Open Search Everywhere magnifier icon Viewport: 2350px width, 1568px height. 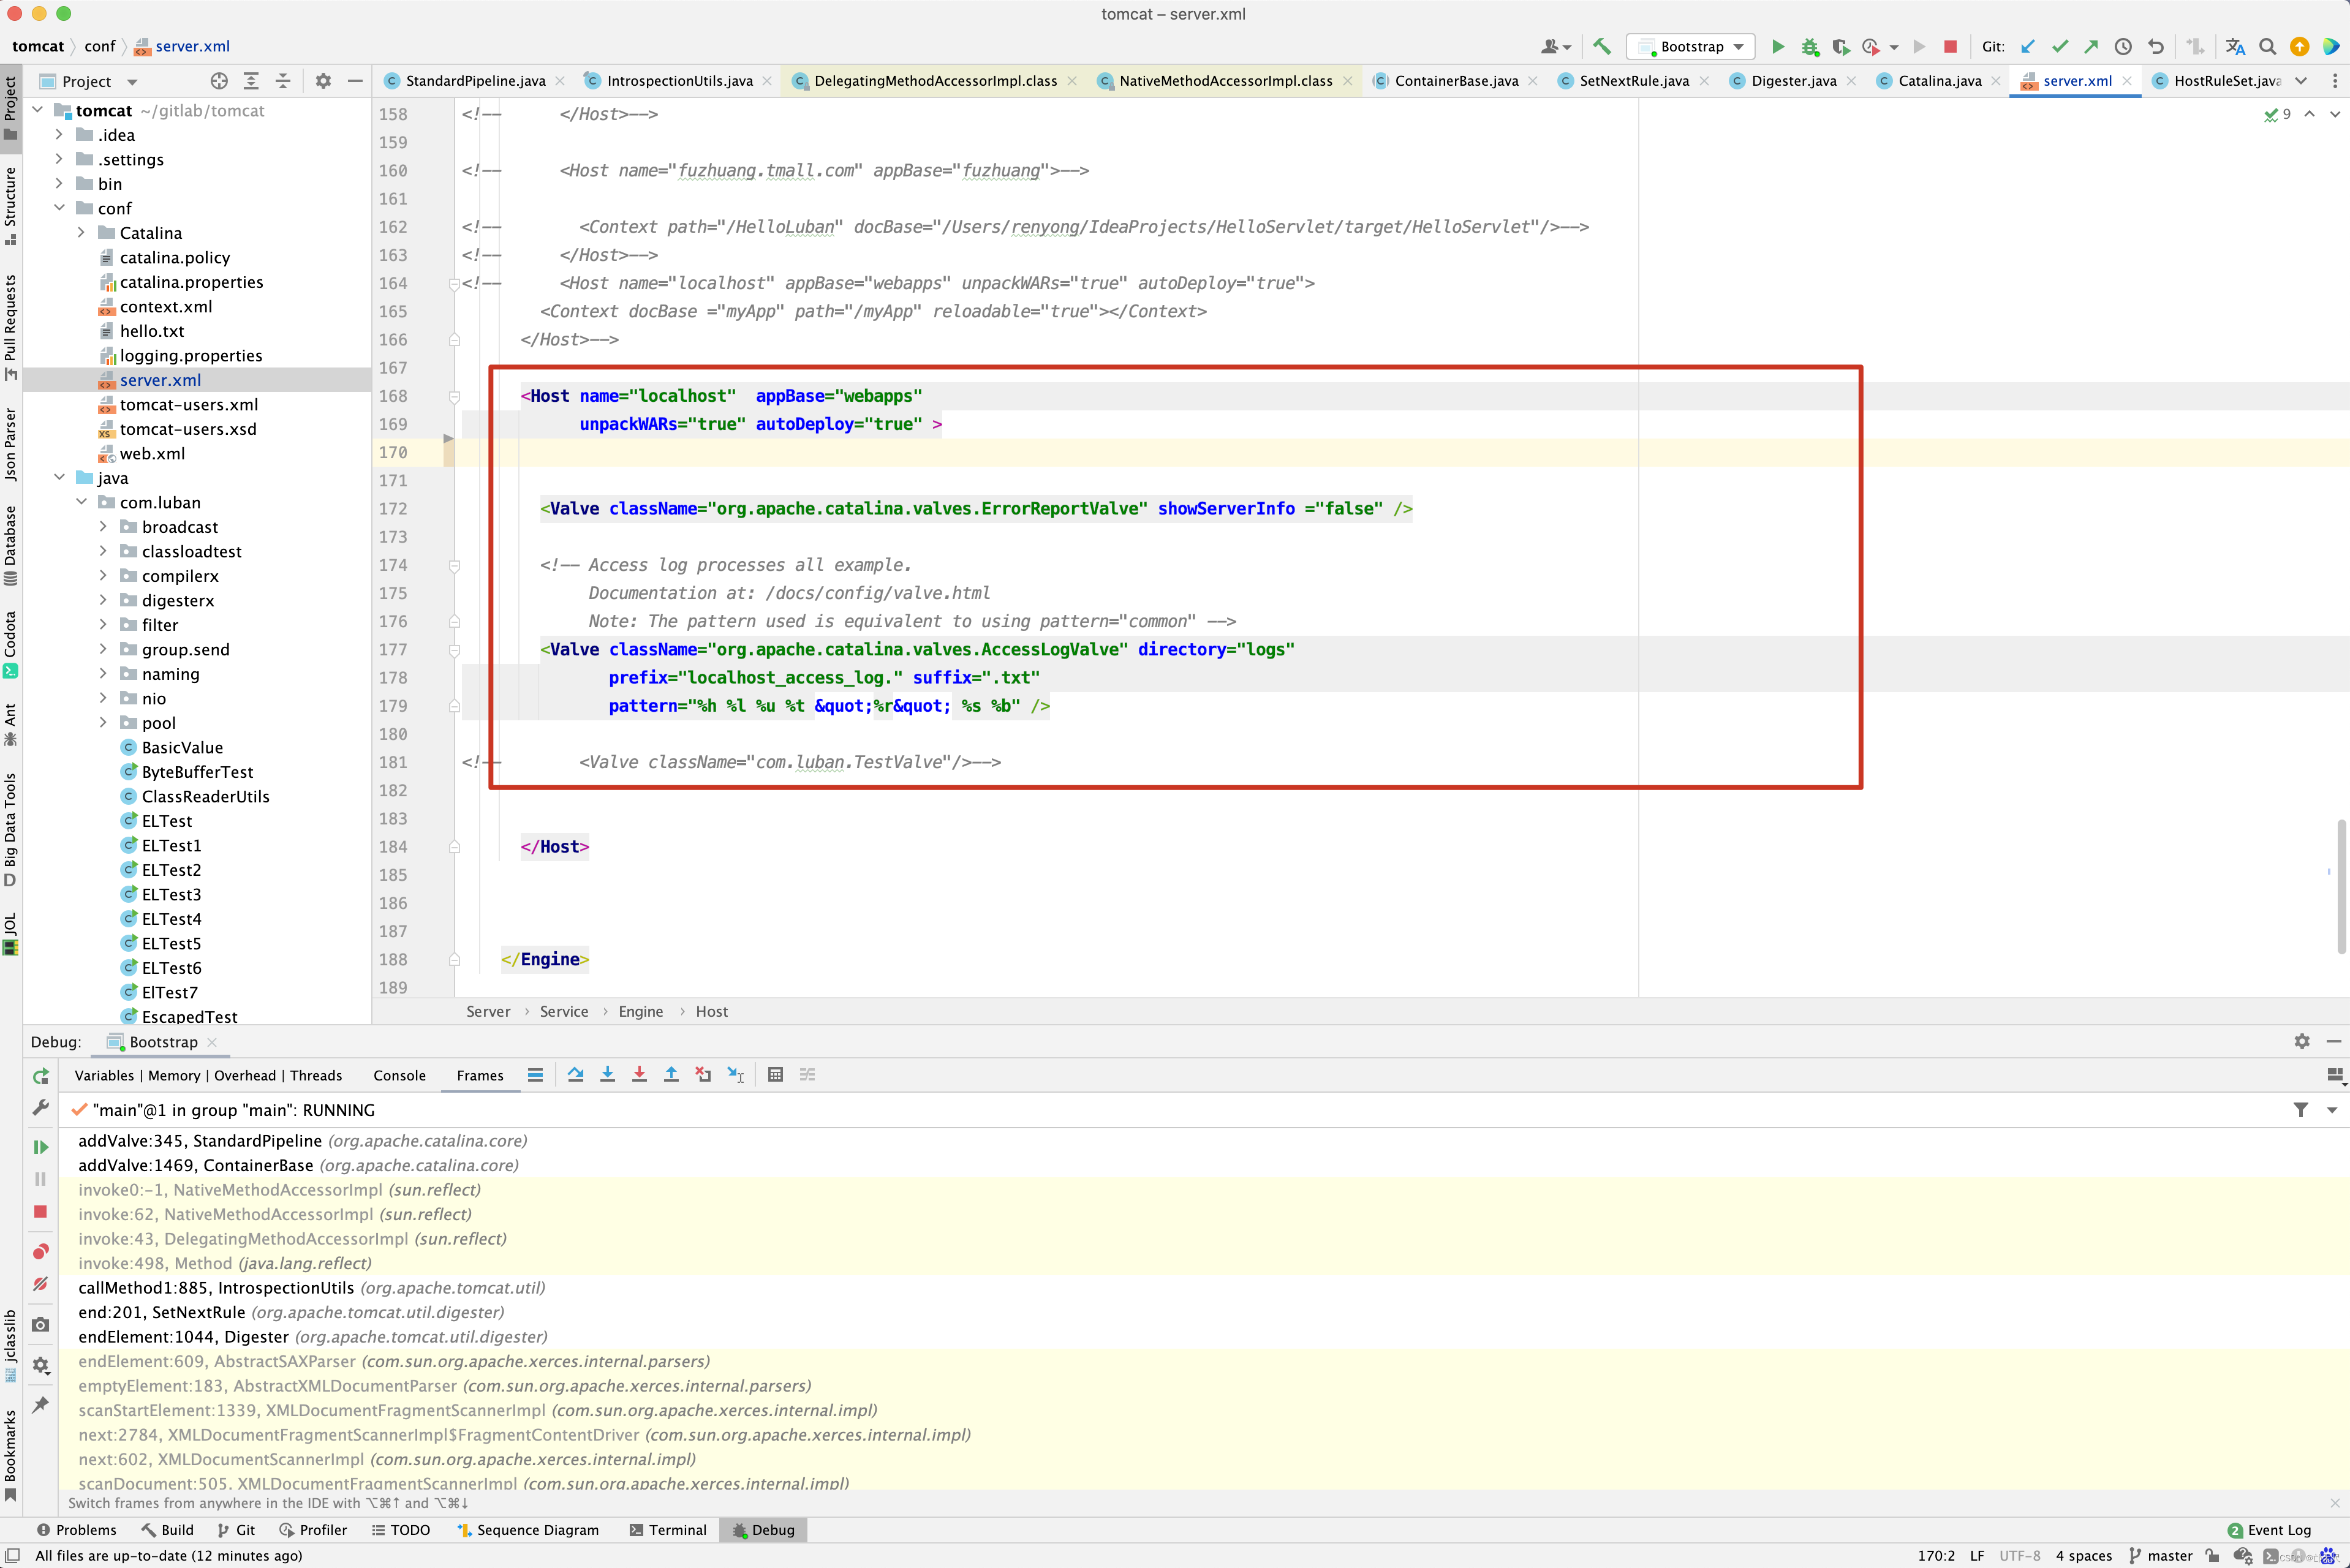2268,46
